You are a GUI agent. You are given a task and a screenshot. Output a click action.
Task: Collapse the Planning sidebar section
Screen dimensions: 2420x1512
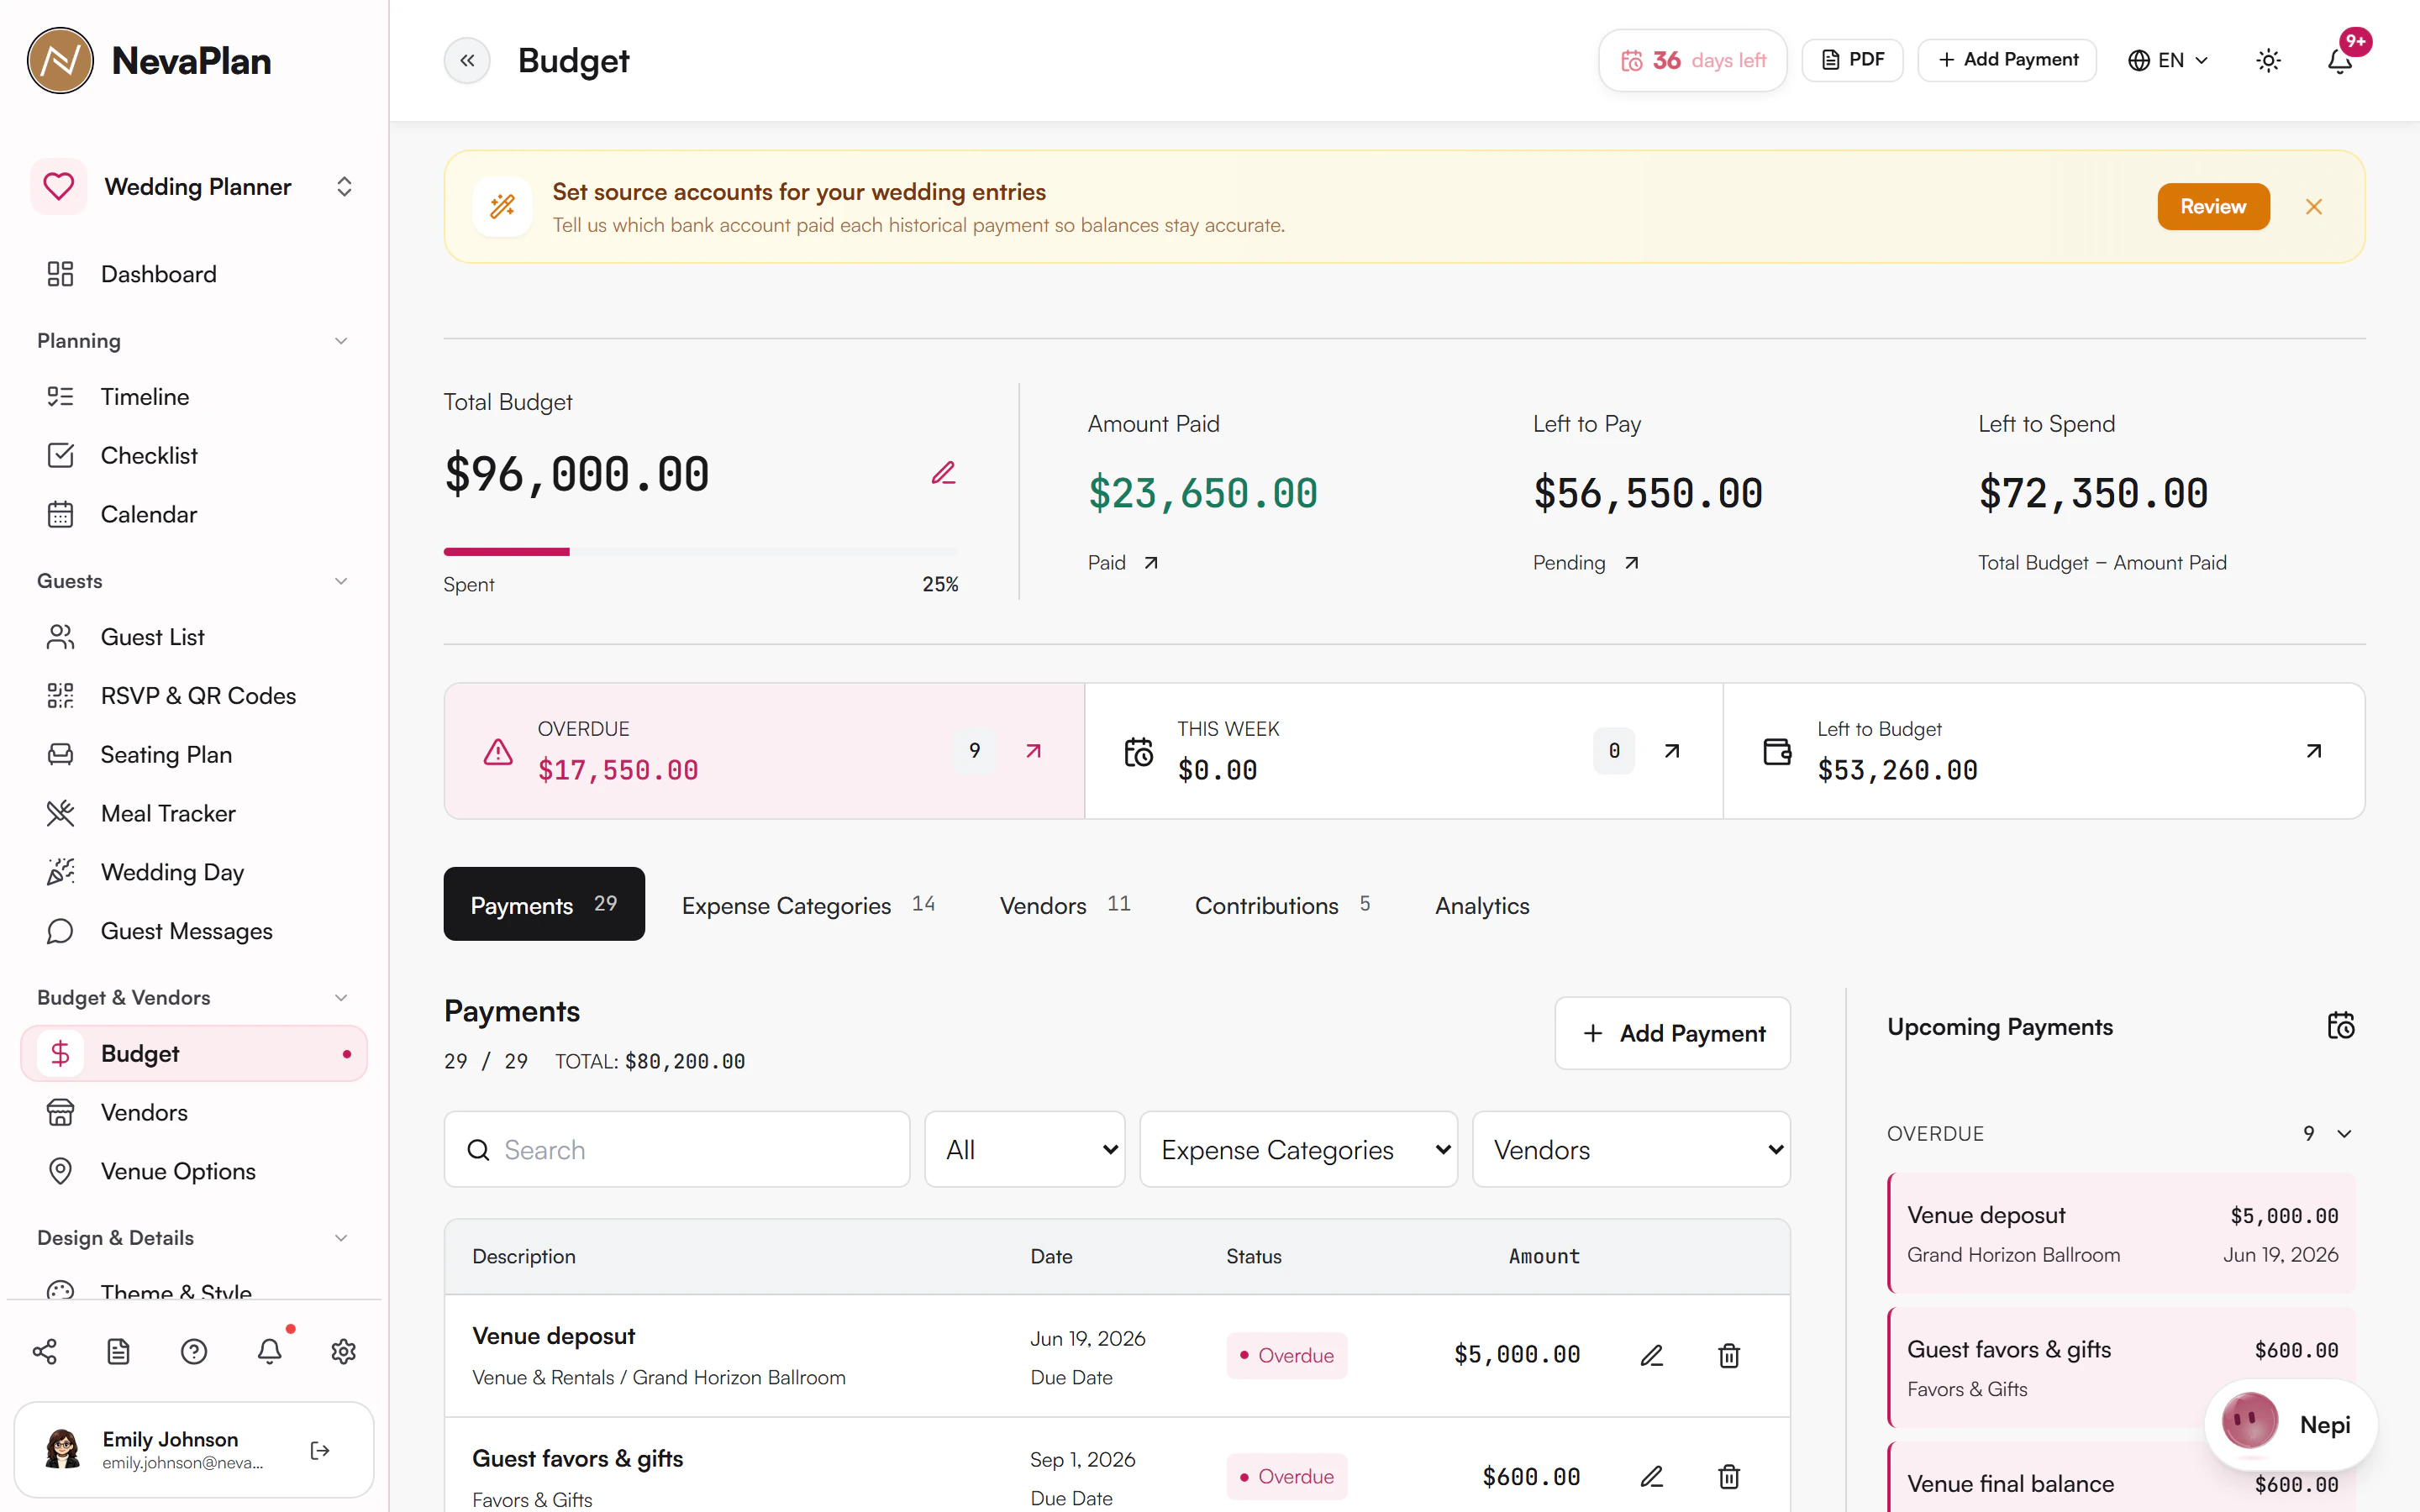341,341
